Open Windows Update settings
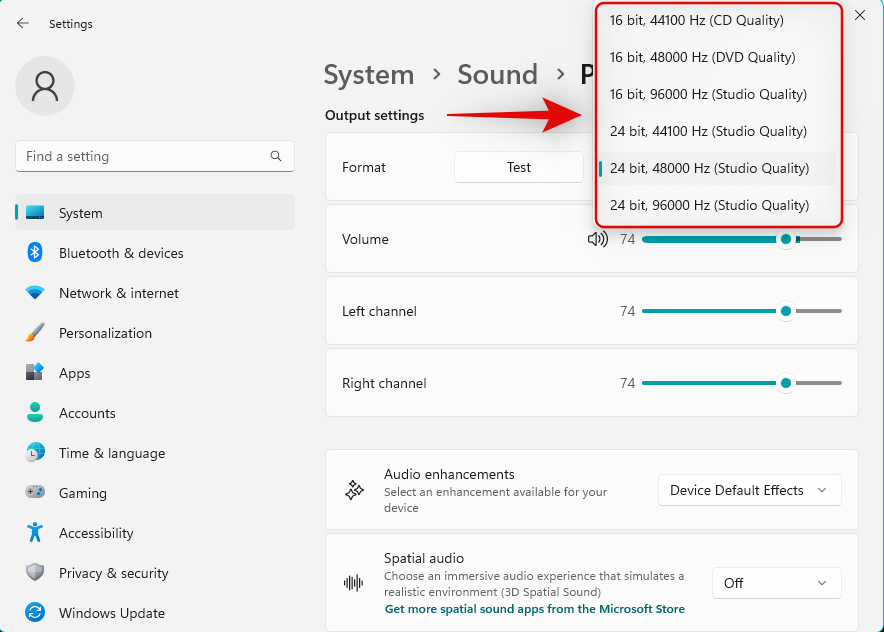 click(x=111, y=613)
